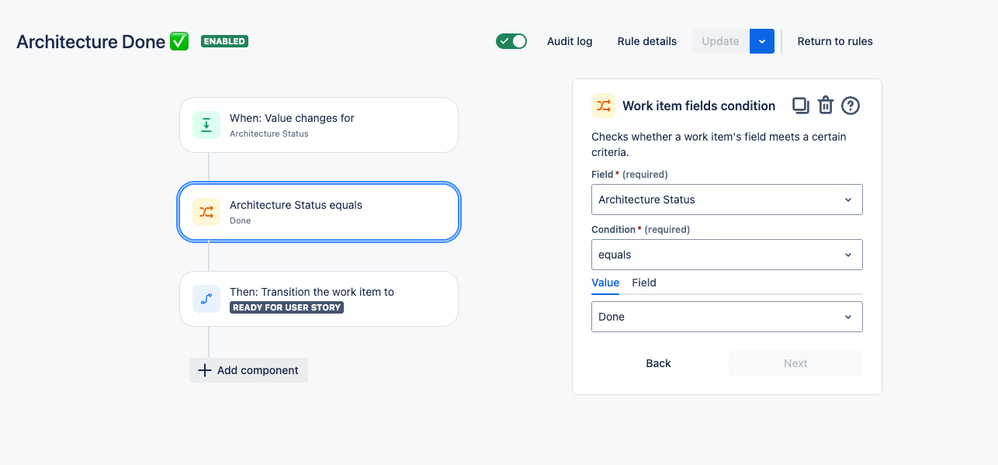Open help via the question mark icon
The height and width of the screenshot is (465, 998).
(x=851, y=106)
